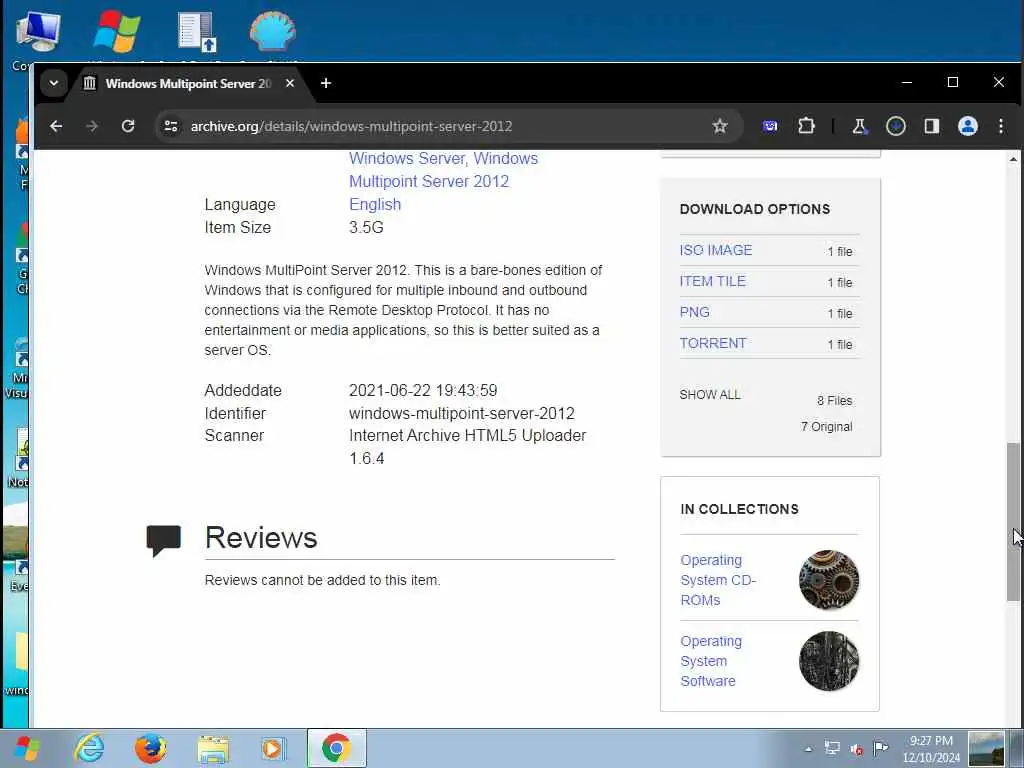Click the scrollbar up arrow
The width and height of the screenshot is (1024, 768).
(x=1013, y=159)
